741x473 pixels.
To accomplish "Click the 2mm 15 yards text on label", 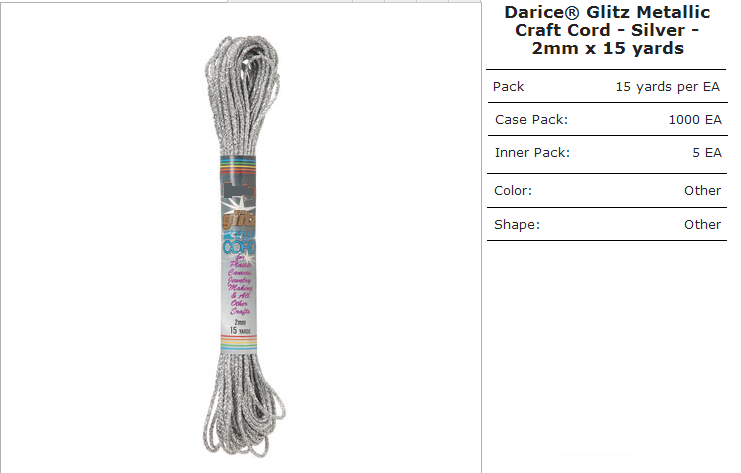I will pyautogui.click(x=240, y=327).
